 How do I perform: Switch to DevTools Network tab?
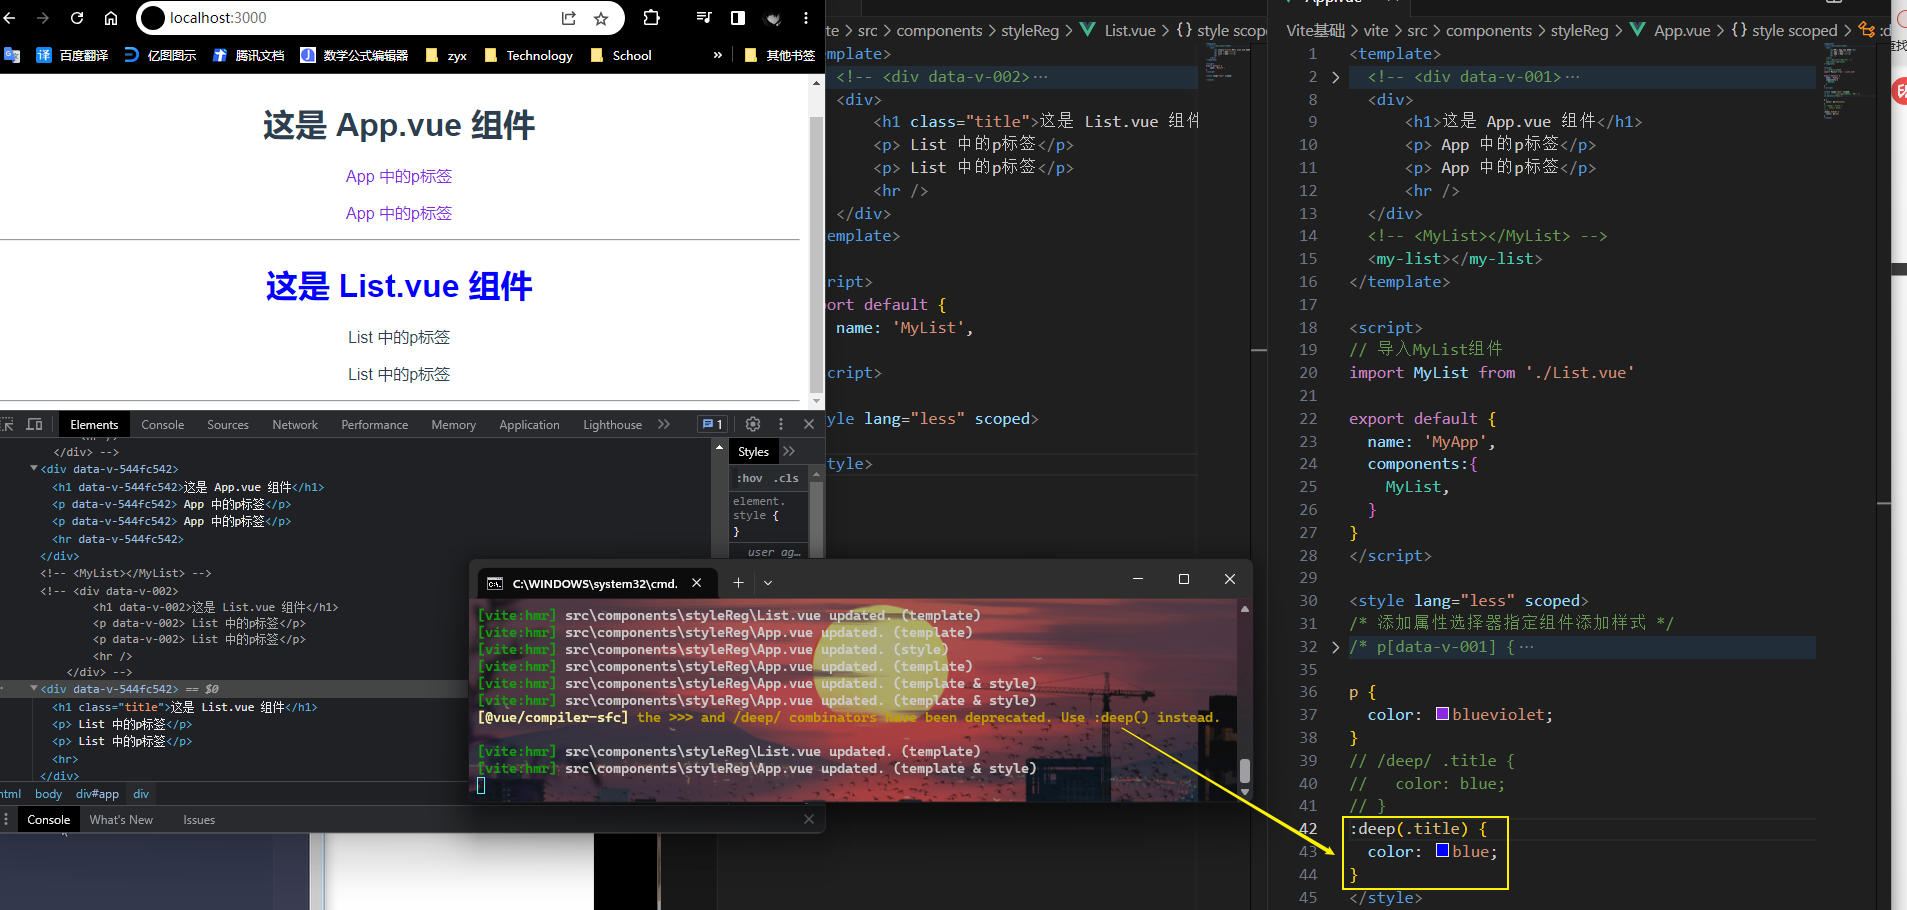[x=295, y=425]
